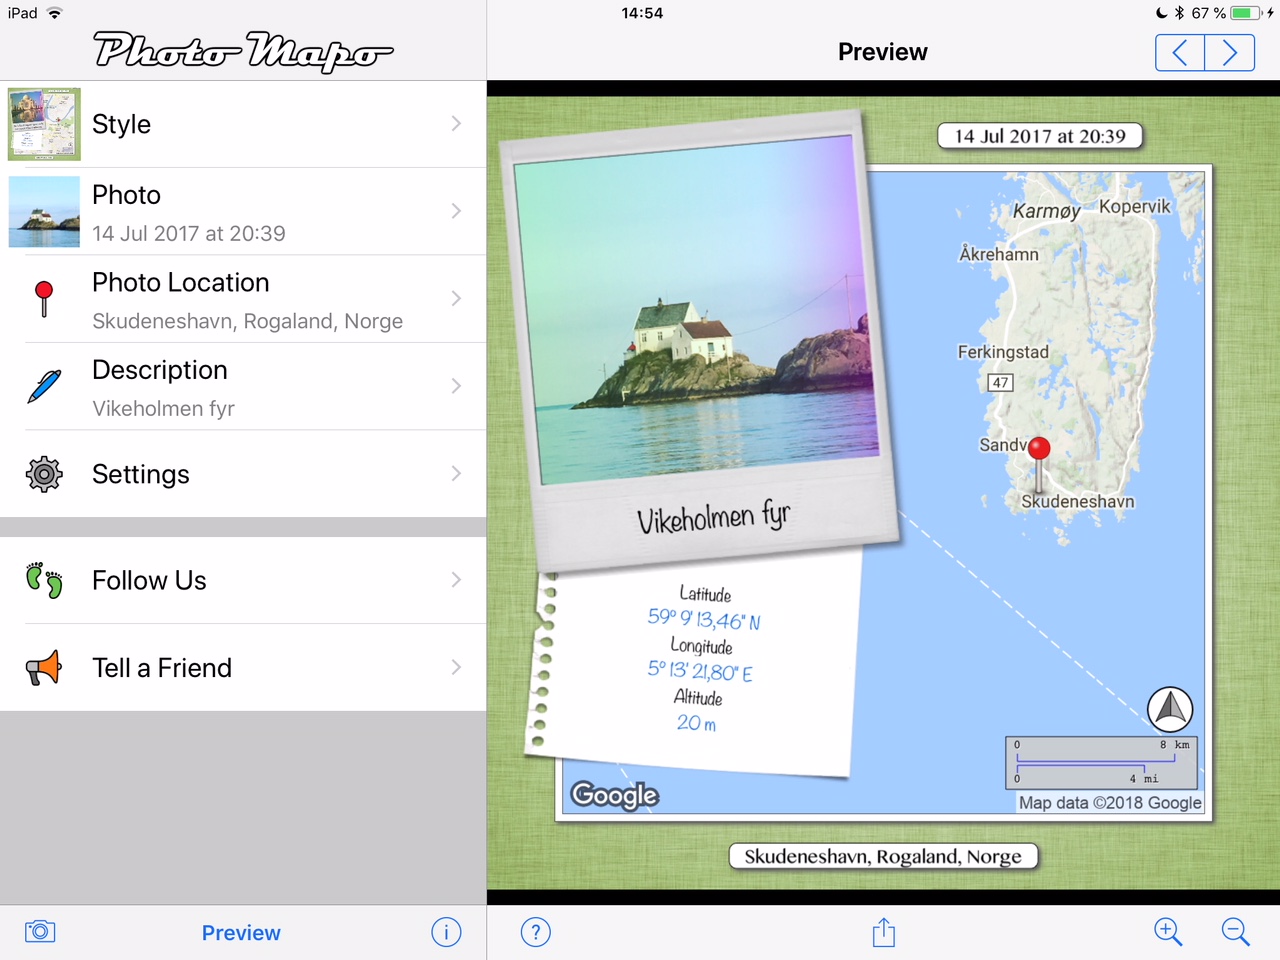Click the Map data ©2018 Google attribution
The width and height of the screenshot is (1280, 960).
tap(1110, 802)
